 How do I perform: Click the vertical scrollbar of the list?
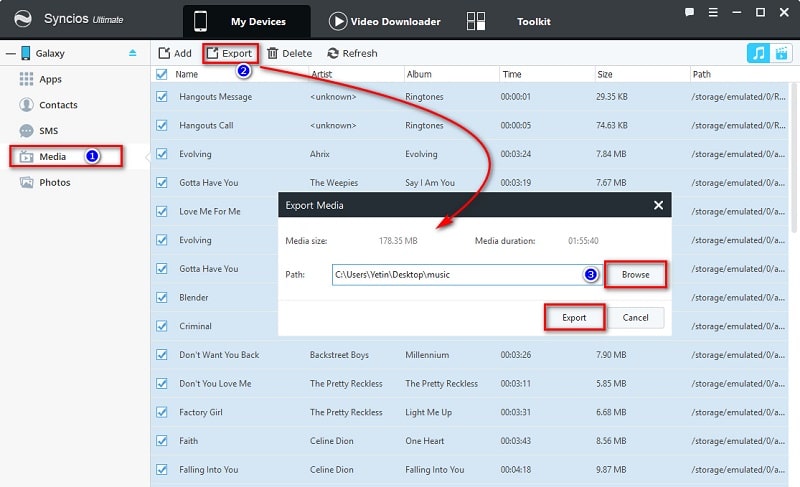point(794,158)
